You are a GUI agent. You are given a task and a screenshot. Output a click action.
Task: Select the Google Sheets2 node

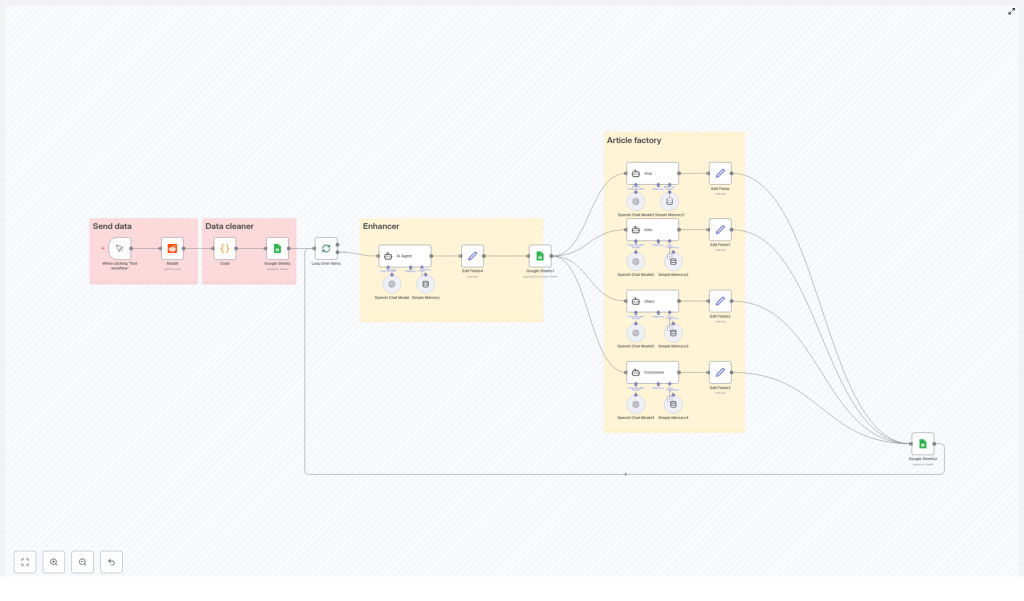923,444
